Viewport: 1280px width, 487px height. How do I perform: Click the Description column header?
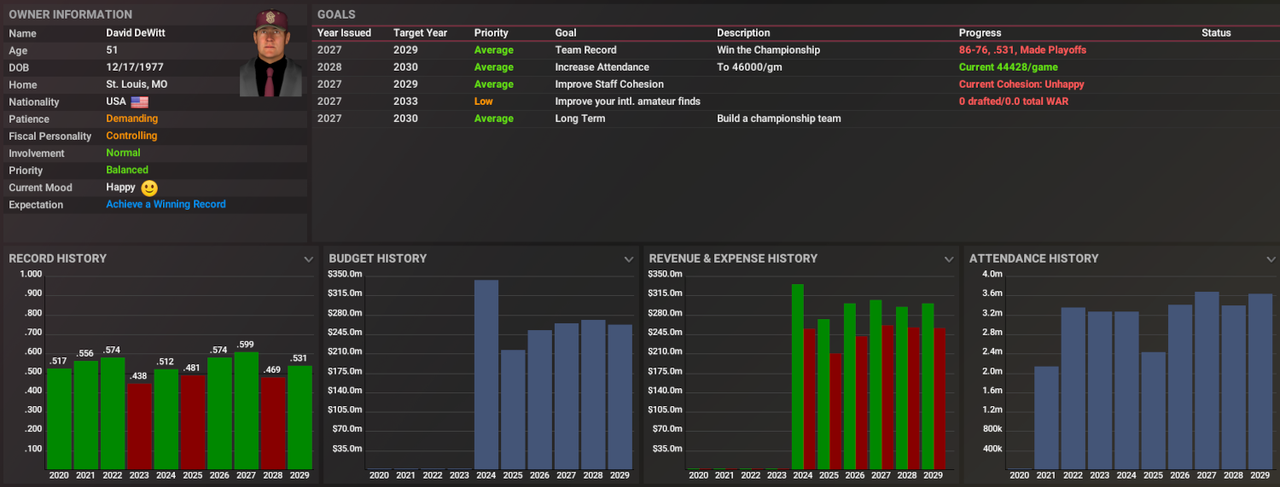tap(743, 33)
